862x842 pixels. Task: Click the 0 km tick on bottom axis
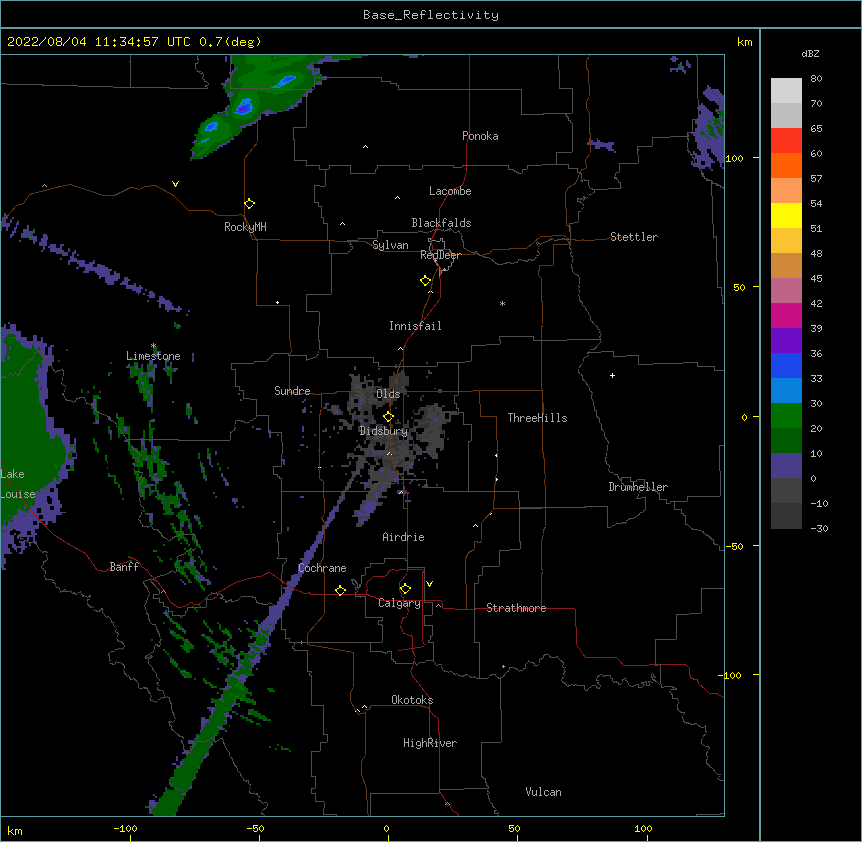point(386,828)
